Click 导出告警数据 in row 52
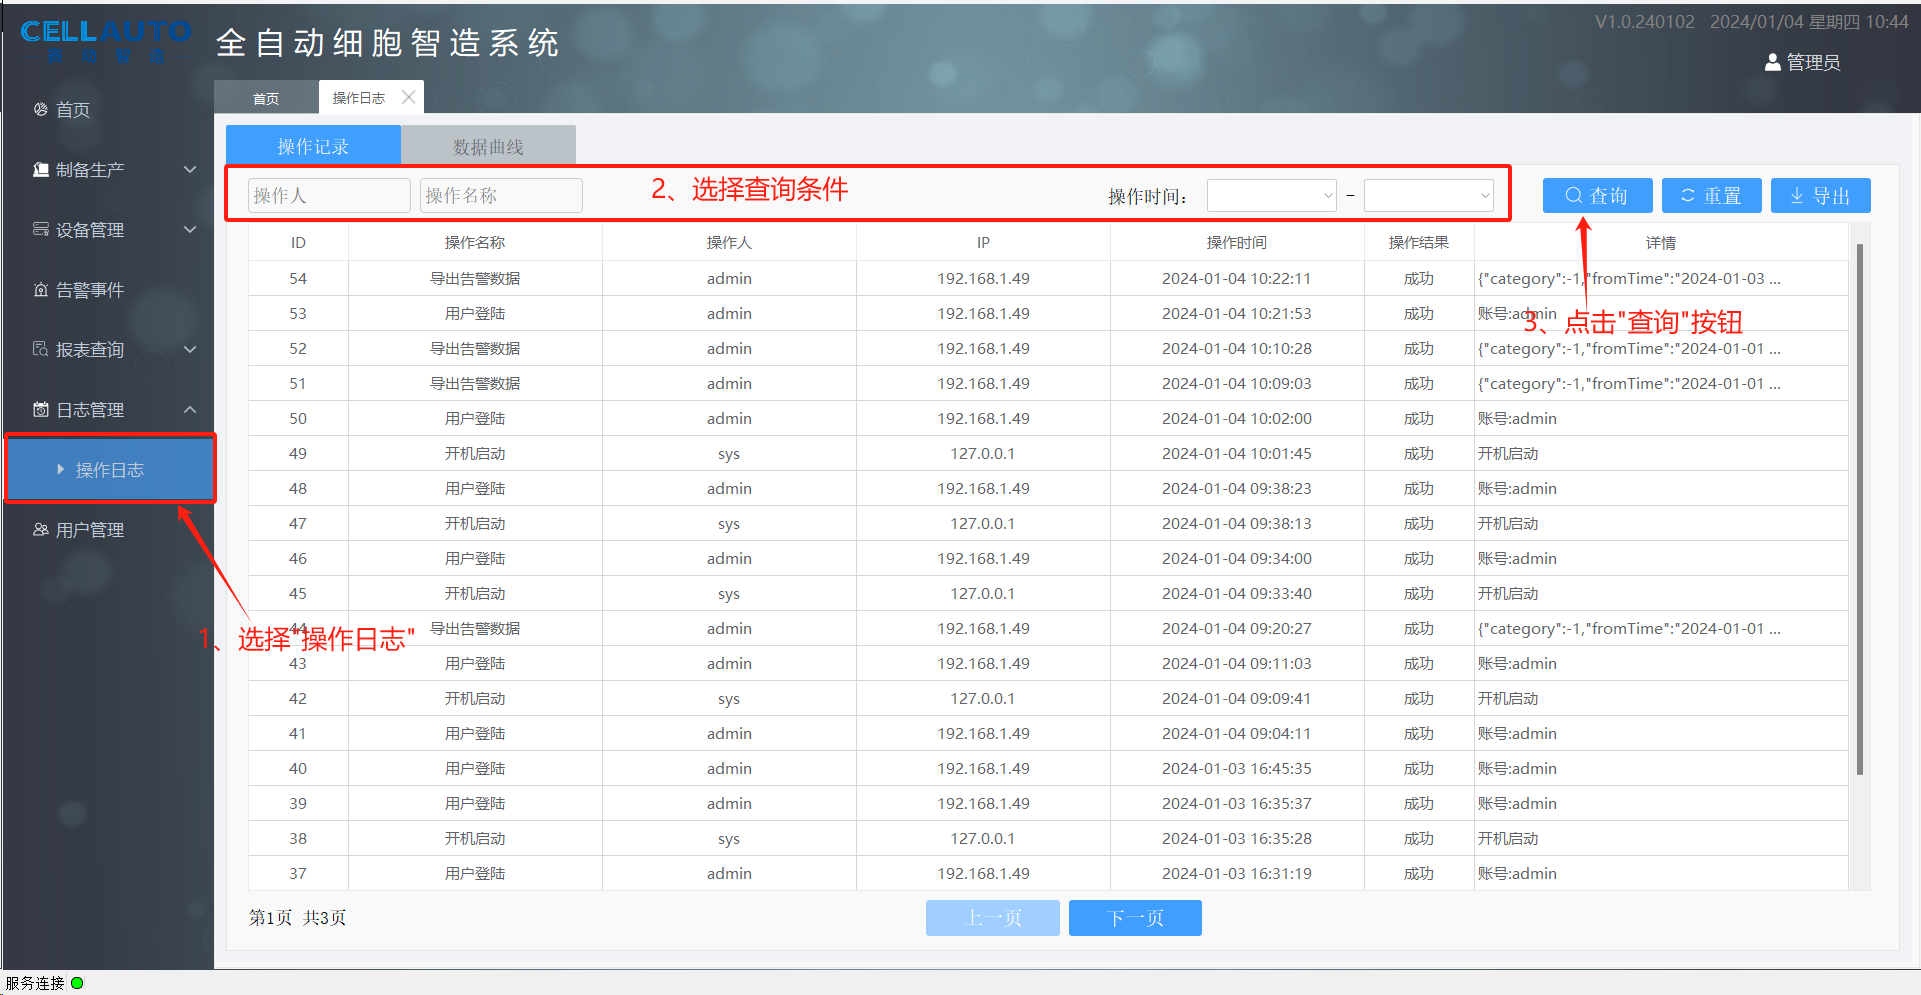1921x995 pixels. point(475,348)
